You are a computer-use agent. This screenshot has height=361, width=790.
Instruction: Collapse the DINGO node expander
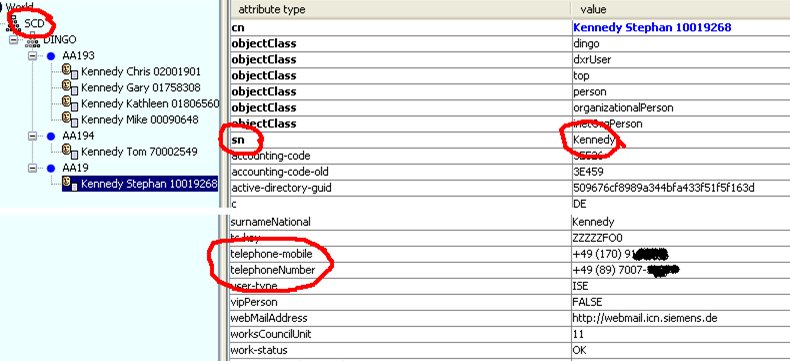coord(13,39)
